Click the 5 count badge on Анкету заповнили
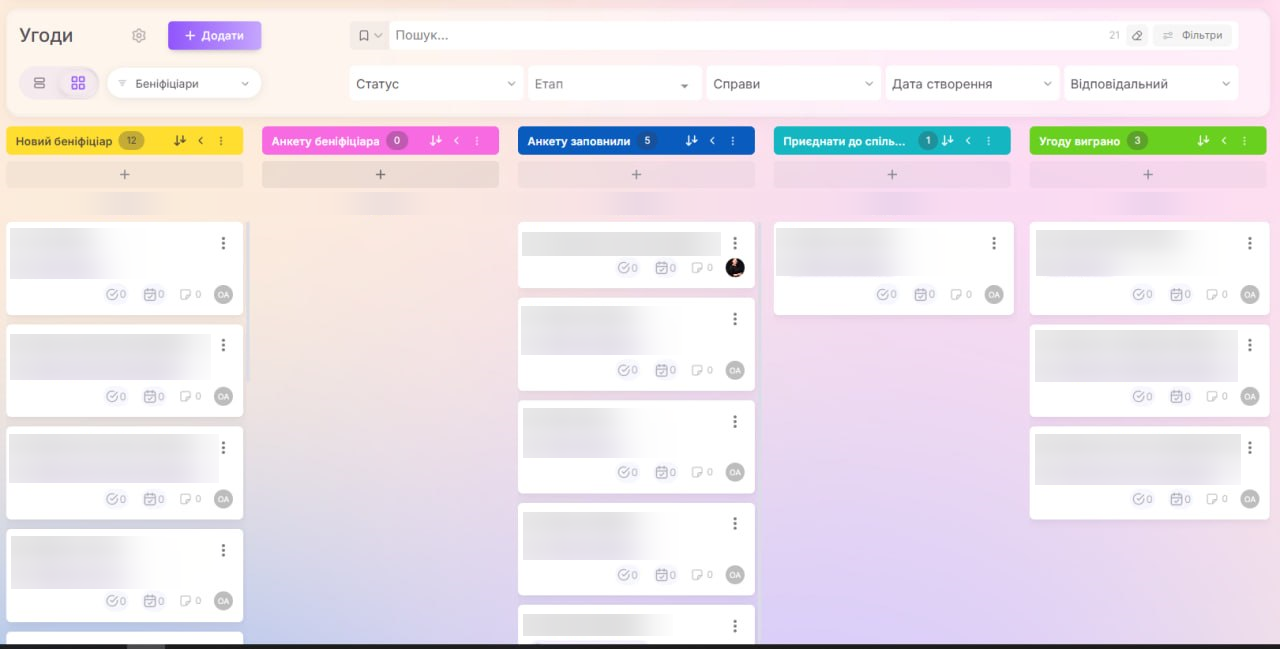This screenshot has height=649, width=1280. (647, 141)
